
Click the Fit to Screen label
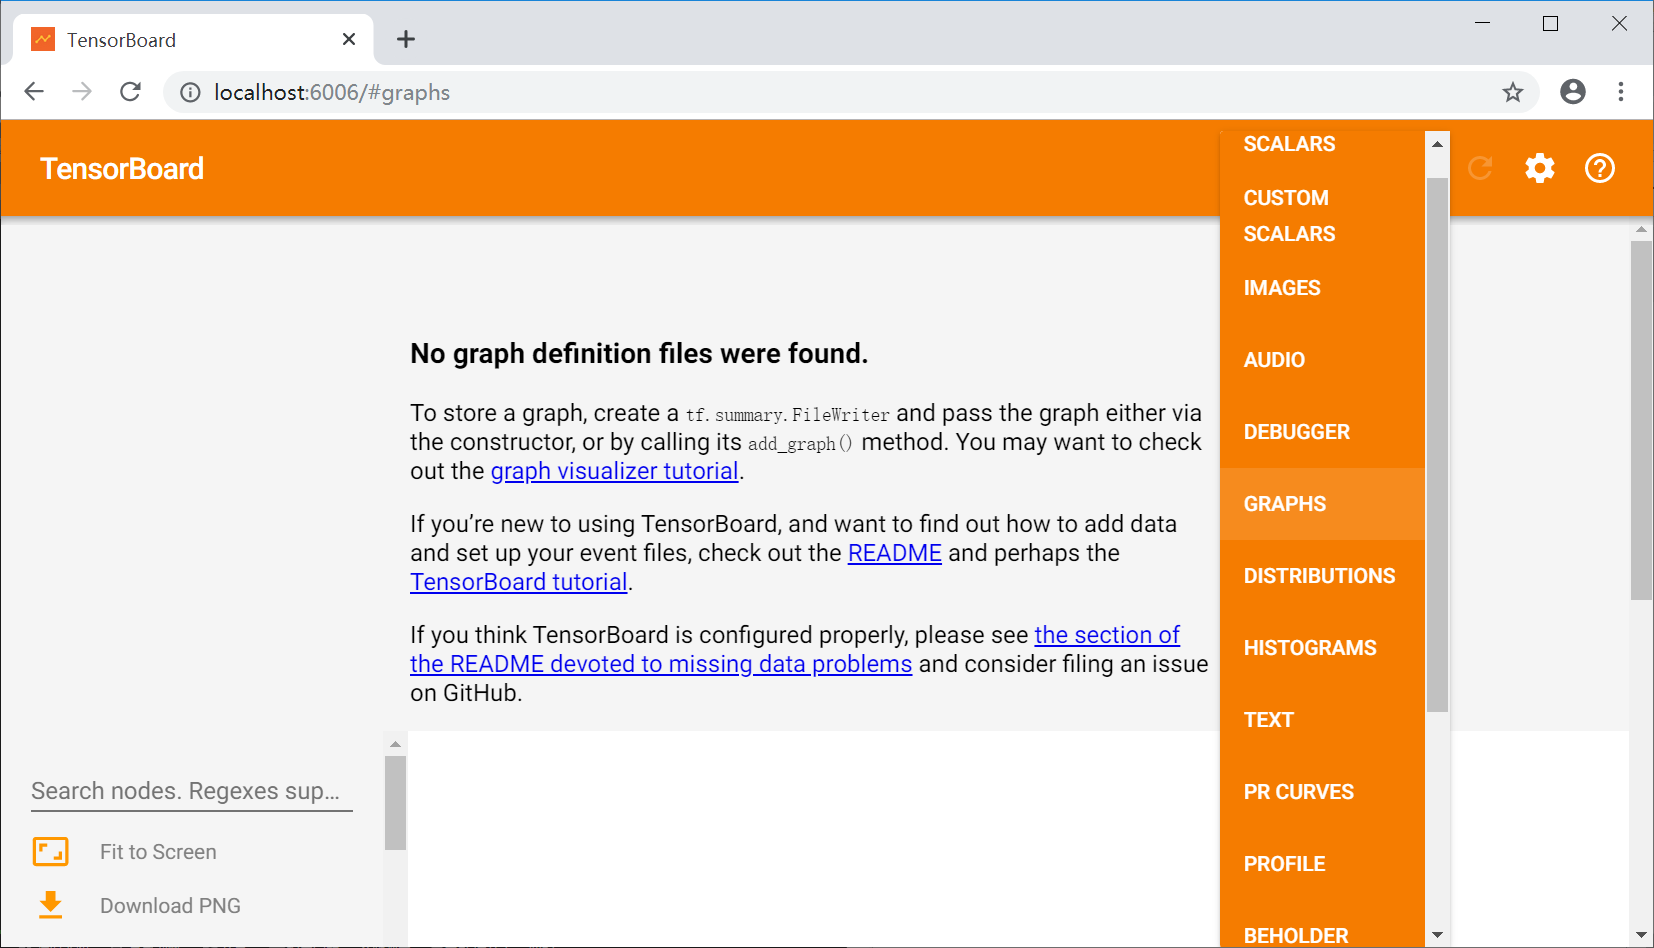coord(158,852)
